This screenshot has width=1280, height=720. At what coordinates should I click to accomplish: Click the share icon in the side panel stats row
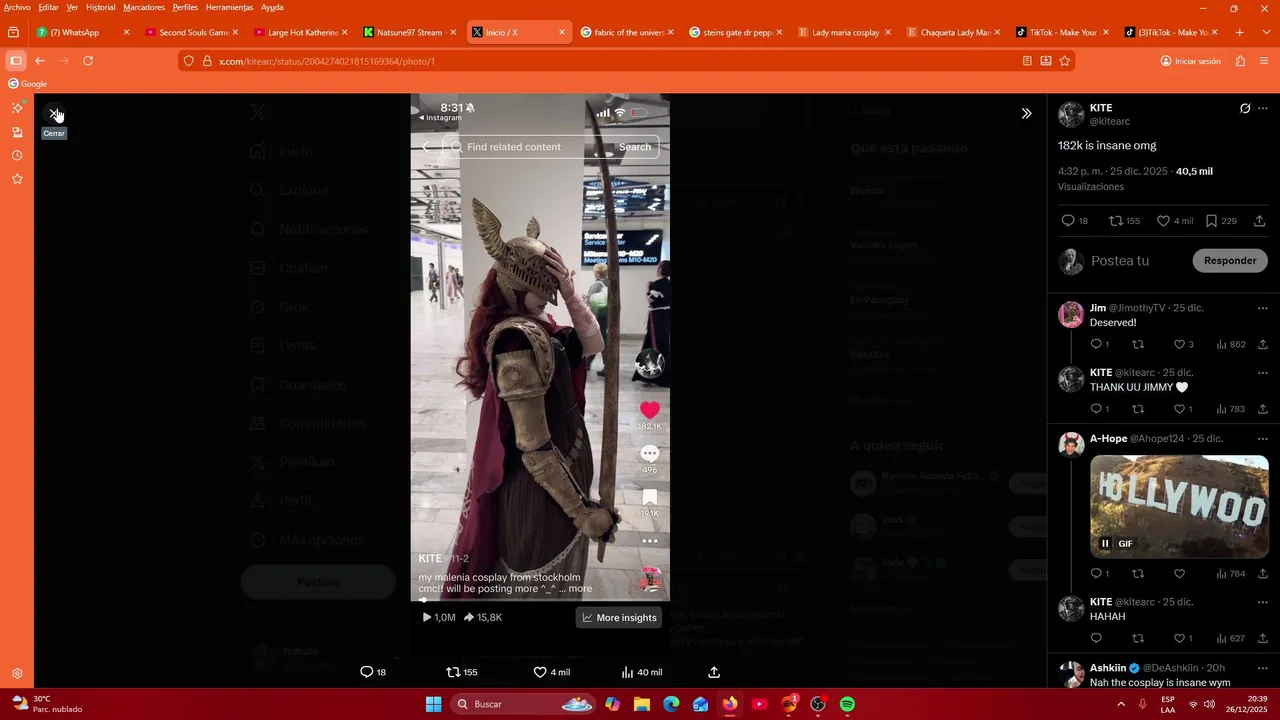pos(1259,221)
